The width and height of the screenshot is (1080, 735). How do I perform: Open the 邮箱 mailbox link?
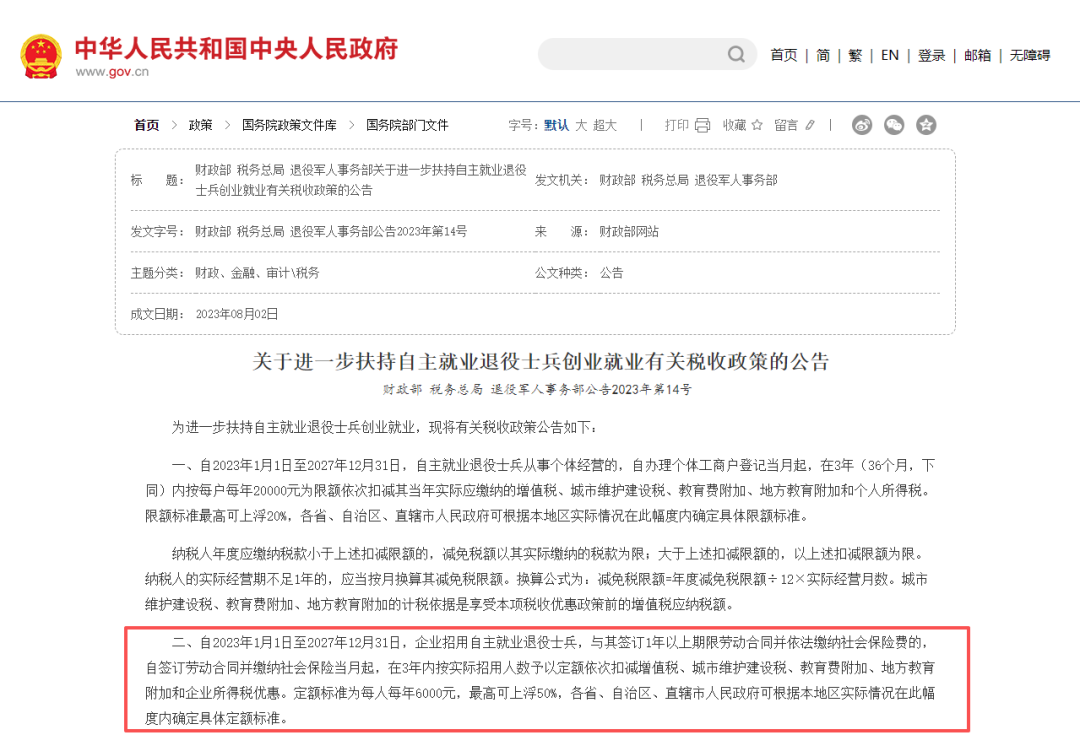[x=977, y=55]
